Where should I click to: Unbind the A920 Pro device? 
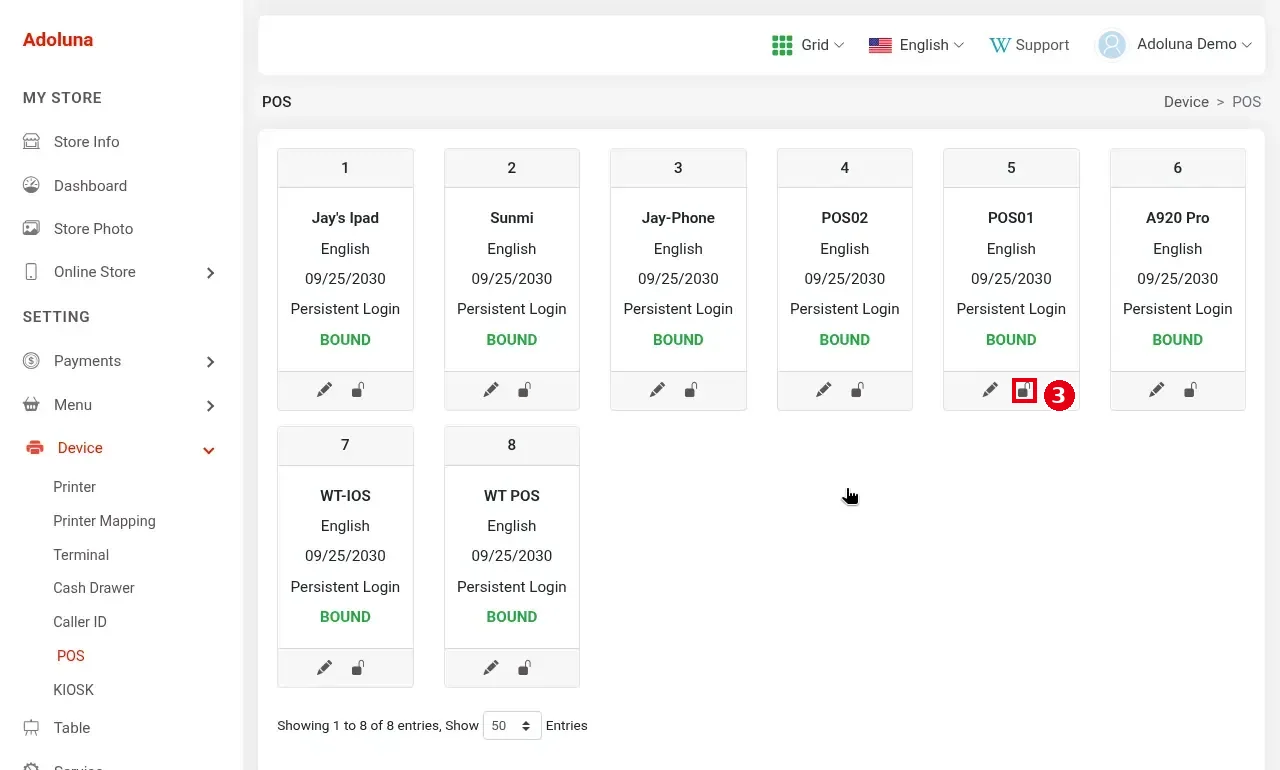1190,390
